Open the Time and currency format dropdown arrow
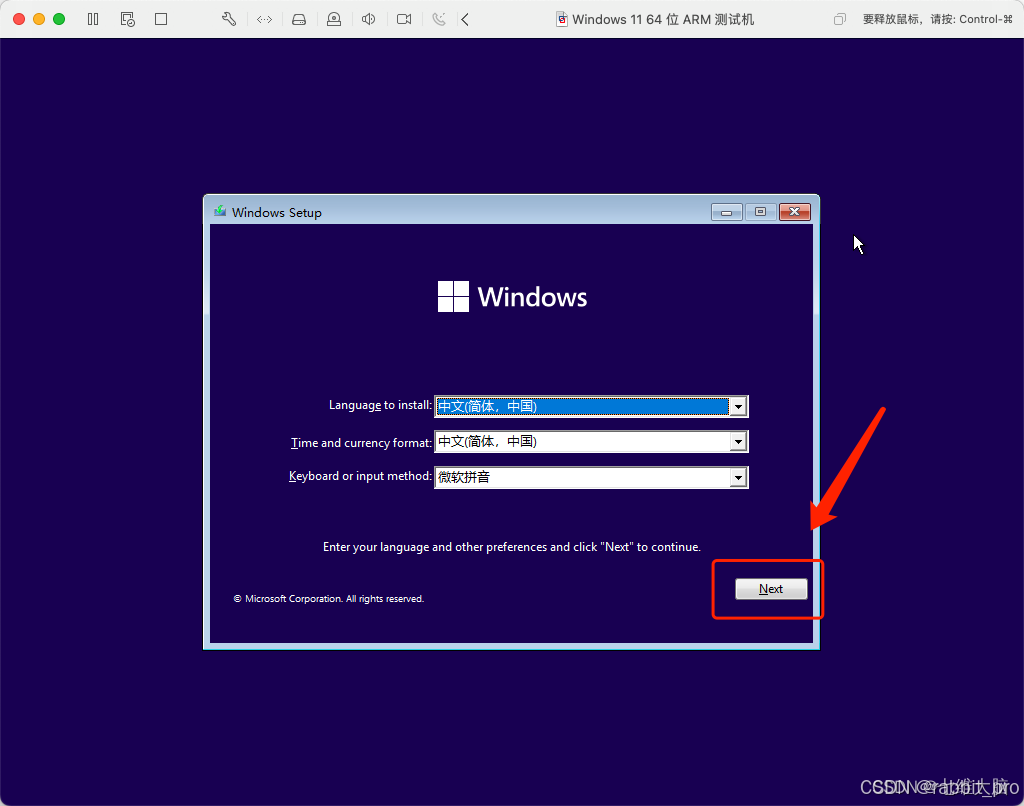 [x=738, y=442]
